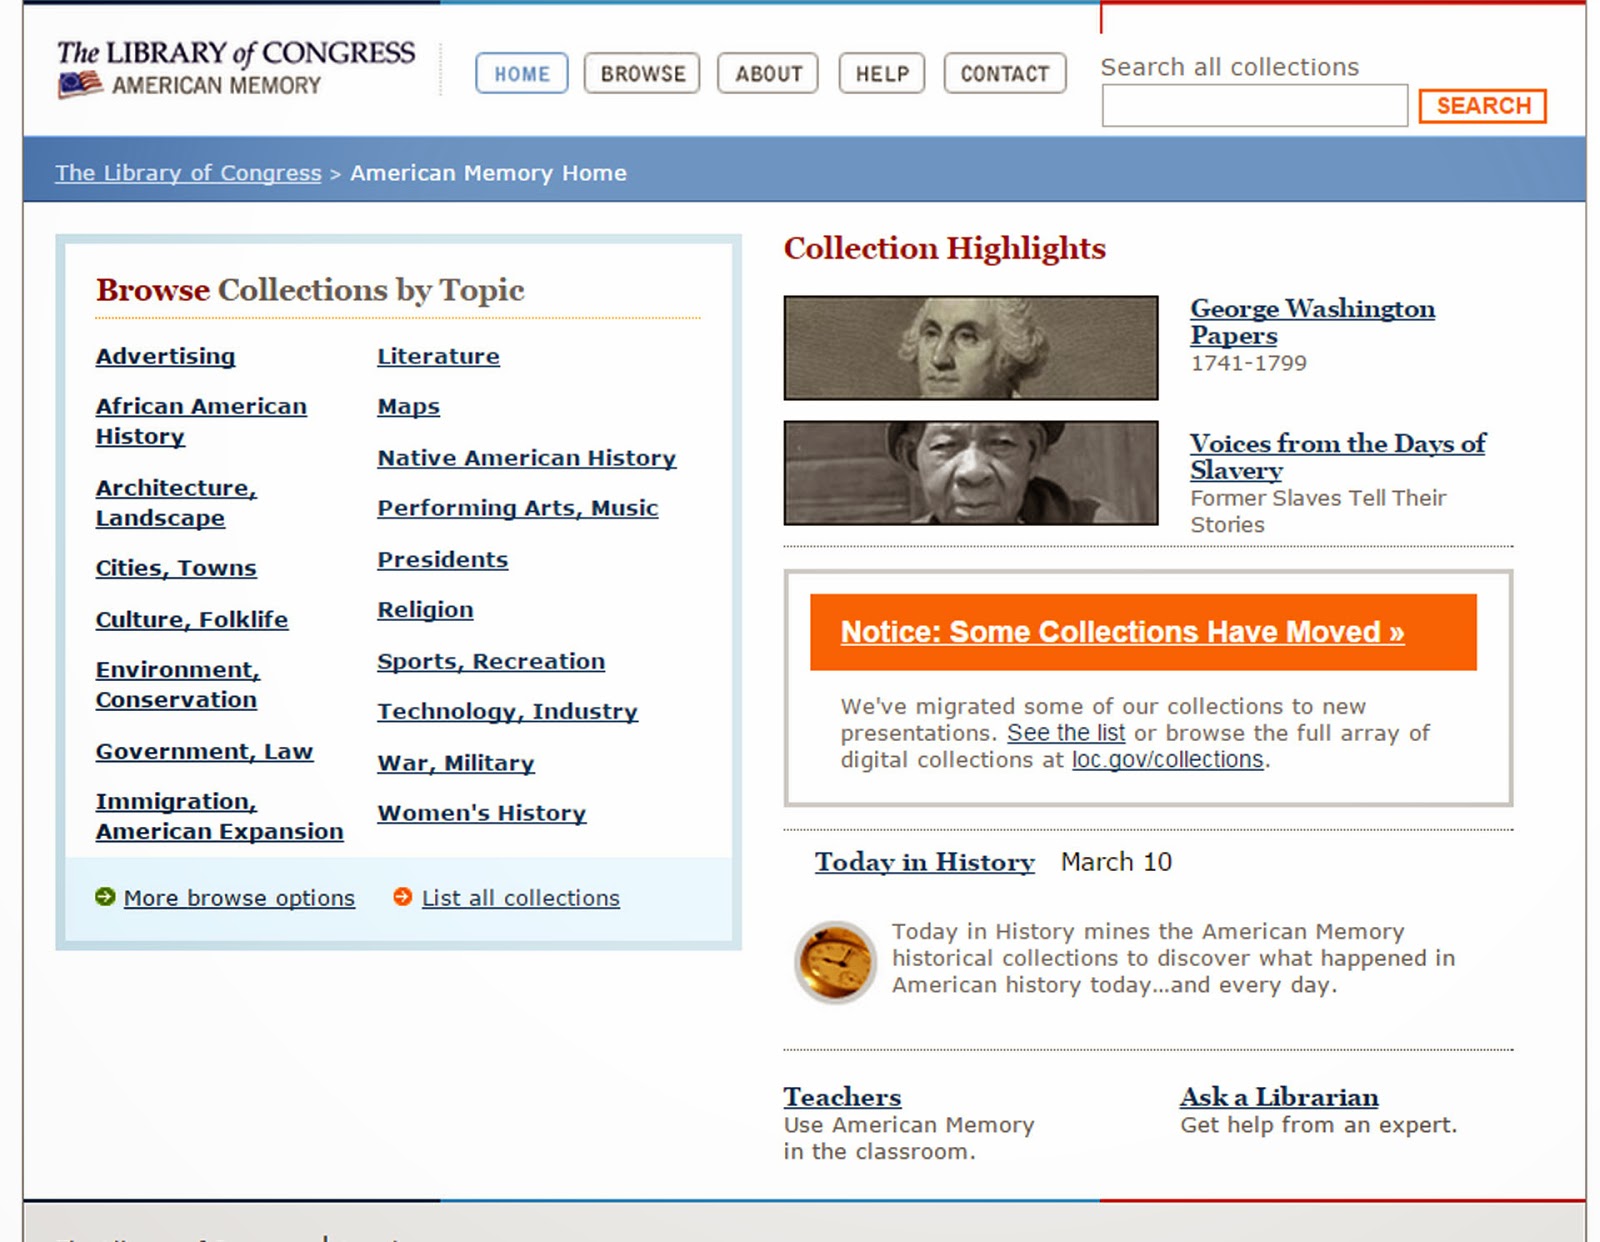Select the Cities, Towns topic link
The width and height of the screenshot is (1600, 1242).
[176, 568]
